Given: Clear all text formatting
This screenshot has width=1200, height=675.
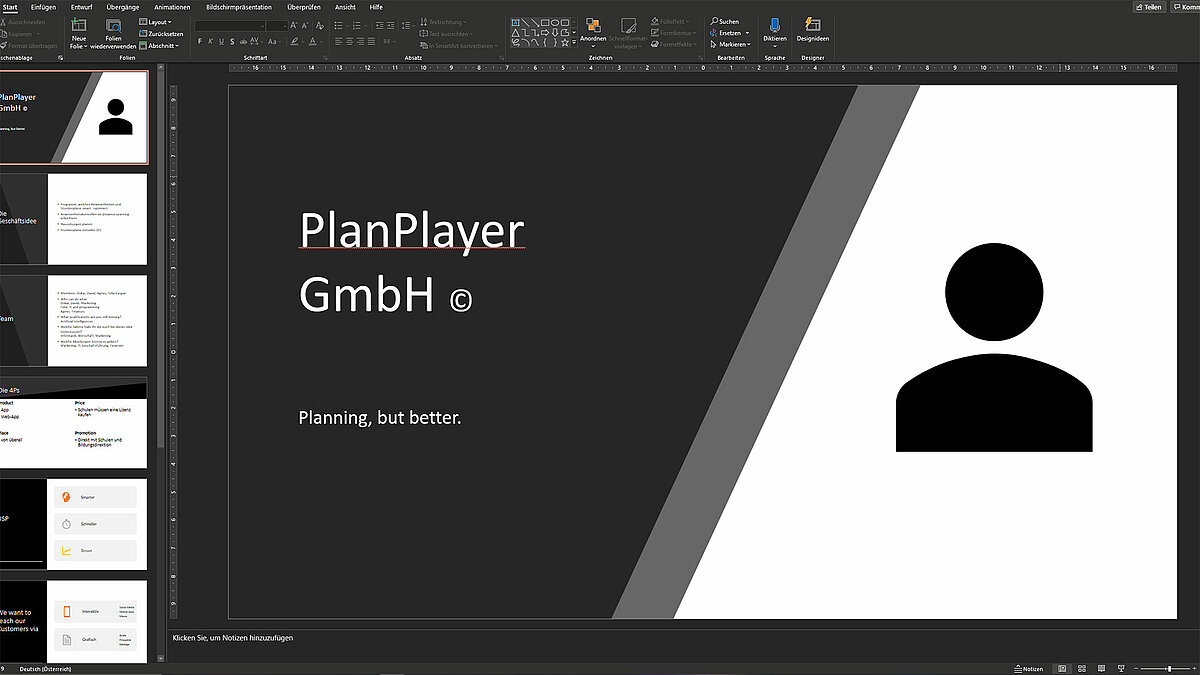Looking at the screenshot, I should [x=319, y=26].
